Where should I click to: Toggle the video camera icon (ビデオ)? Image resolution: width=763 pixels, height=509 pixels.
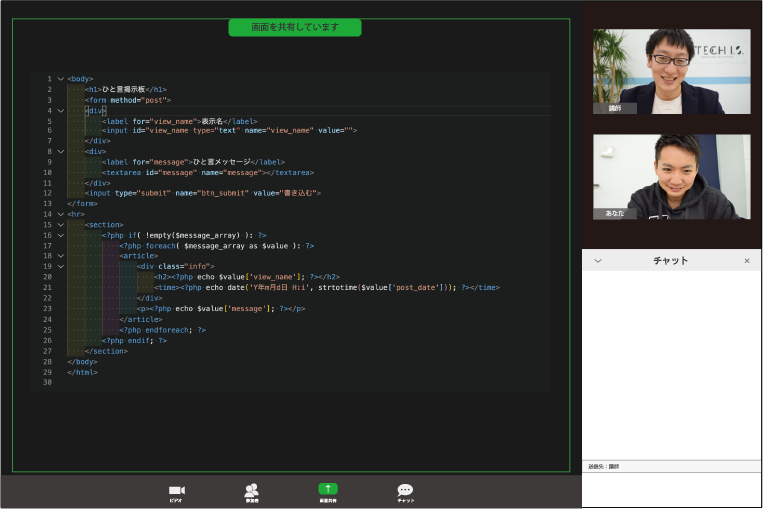[x=177, y=490]
